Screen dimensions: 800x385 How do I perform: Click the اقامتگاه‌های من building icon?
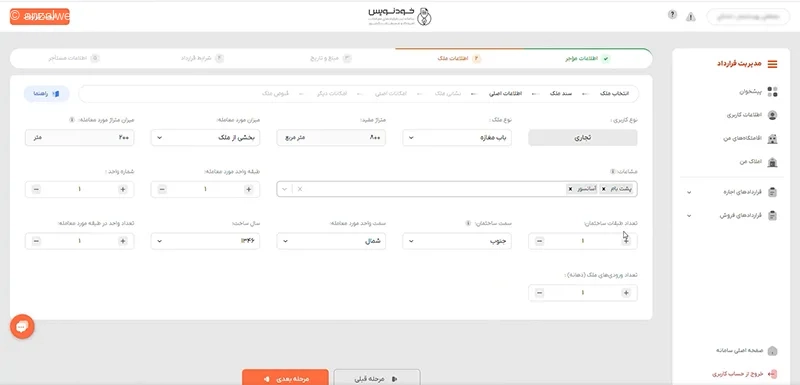click(772, 139)
